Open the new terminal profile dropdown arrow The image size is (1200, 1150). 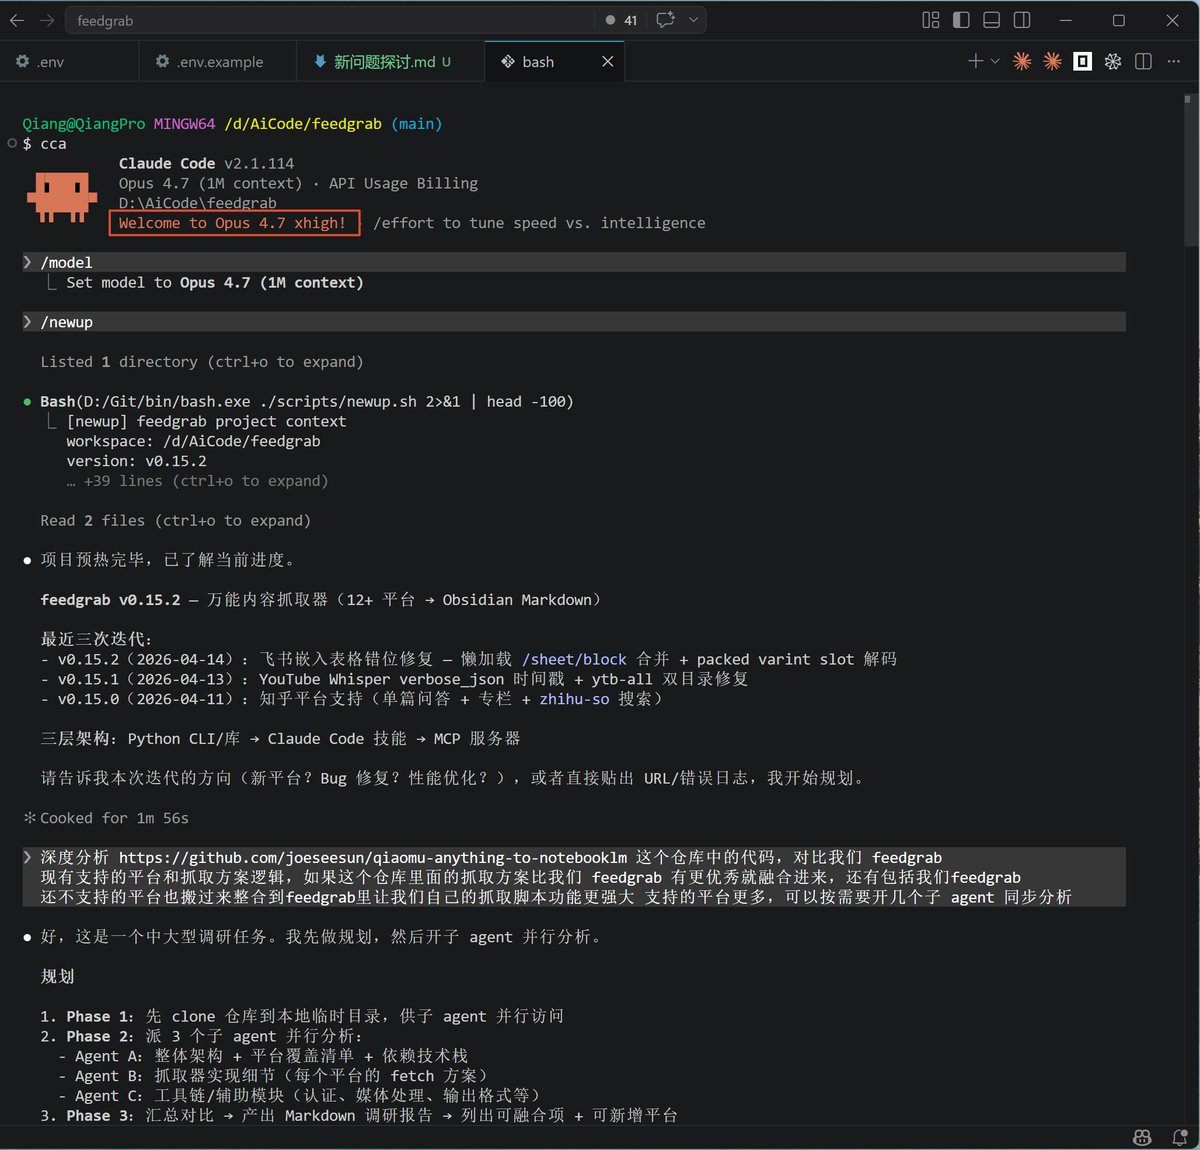click(x=995, y=62)
